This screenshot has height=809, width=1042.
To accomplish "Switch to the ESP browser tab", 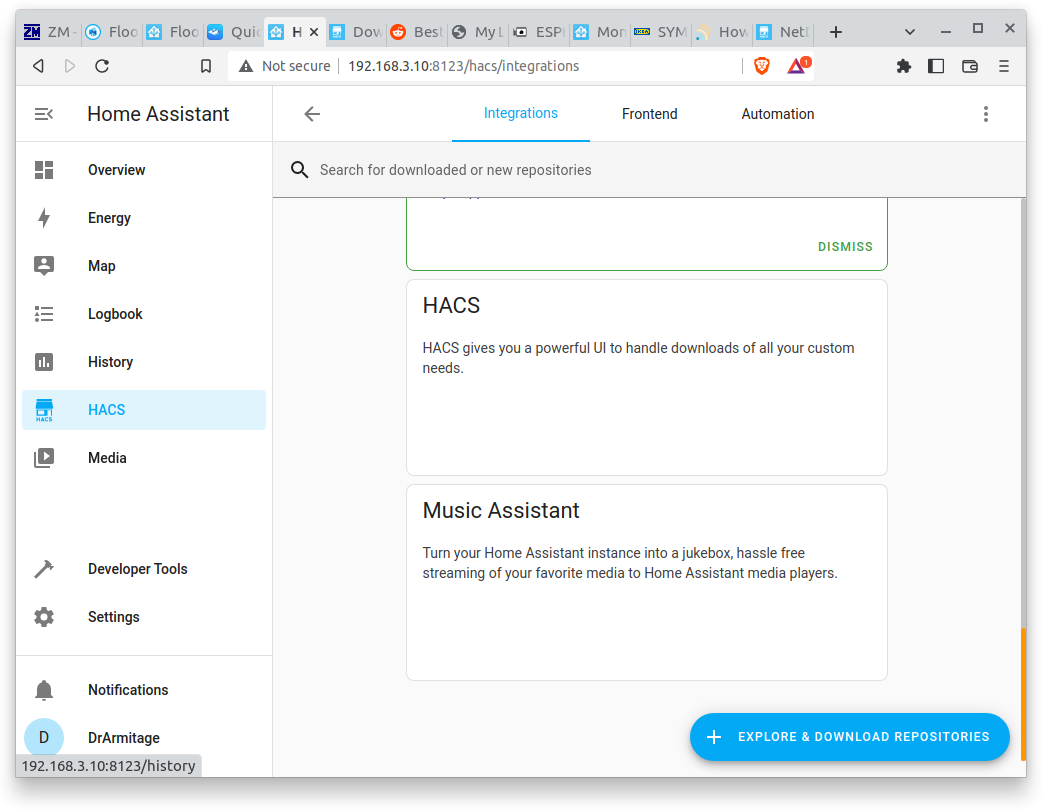I will (x=539, y=32).
